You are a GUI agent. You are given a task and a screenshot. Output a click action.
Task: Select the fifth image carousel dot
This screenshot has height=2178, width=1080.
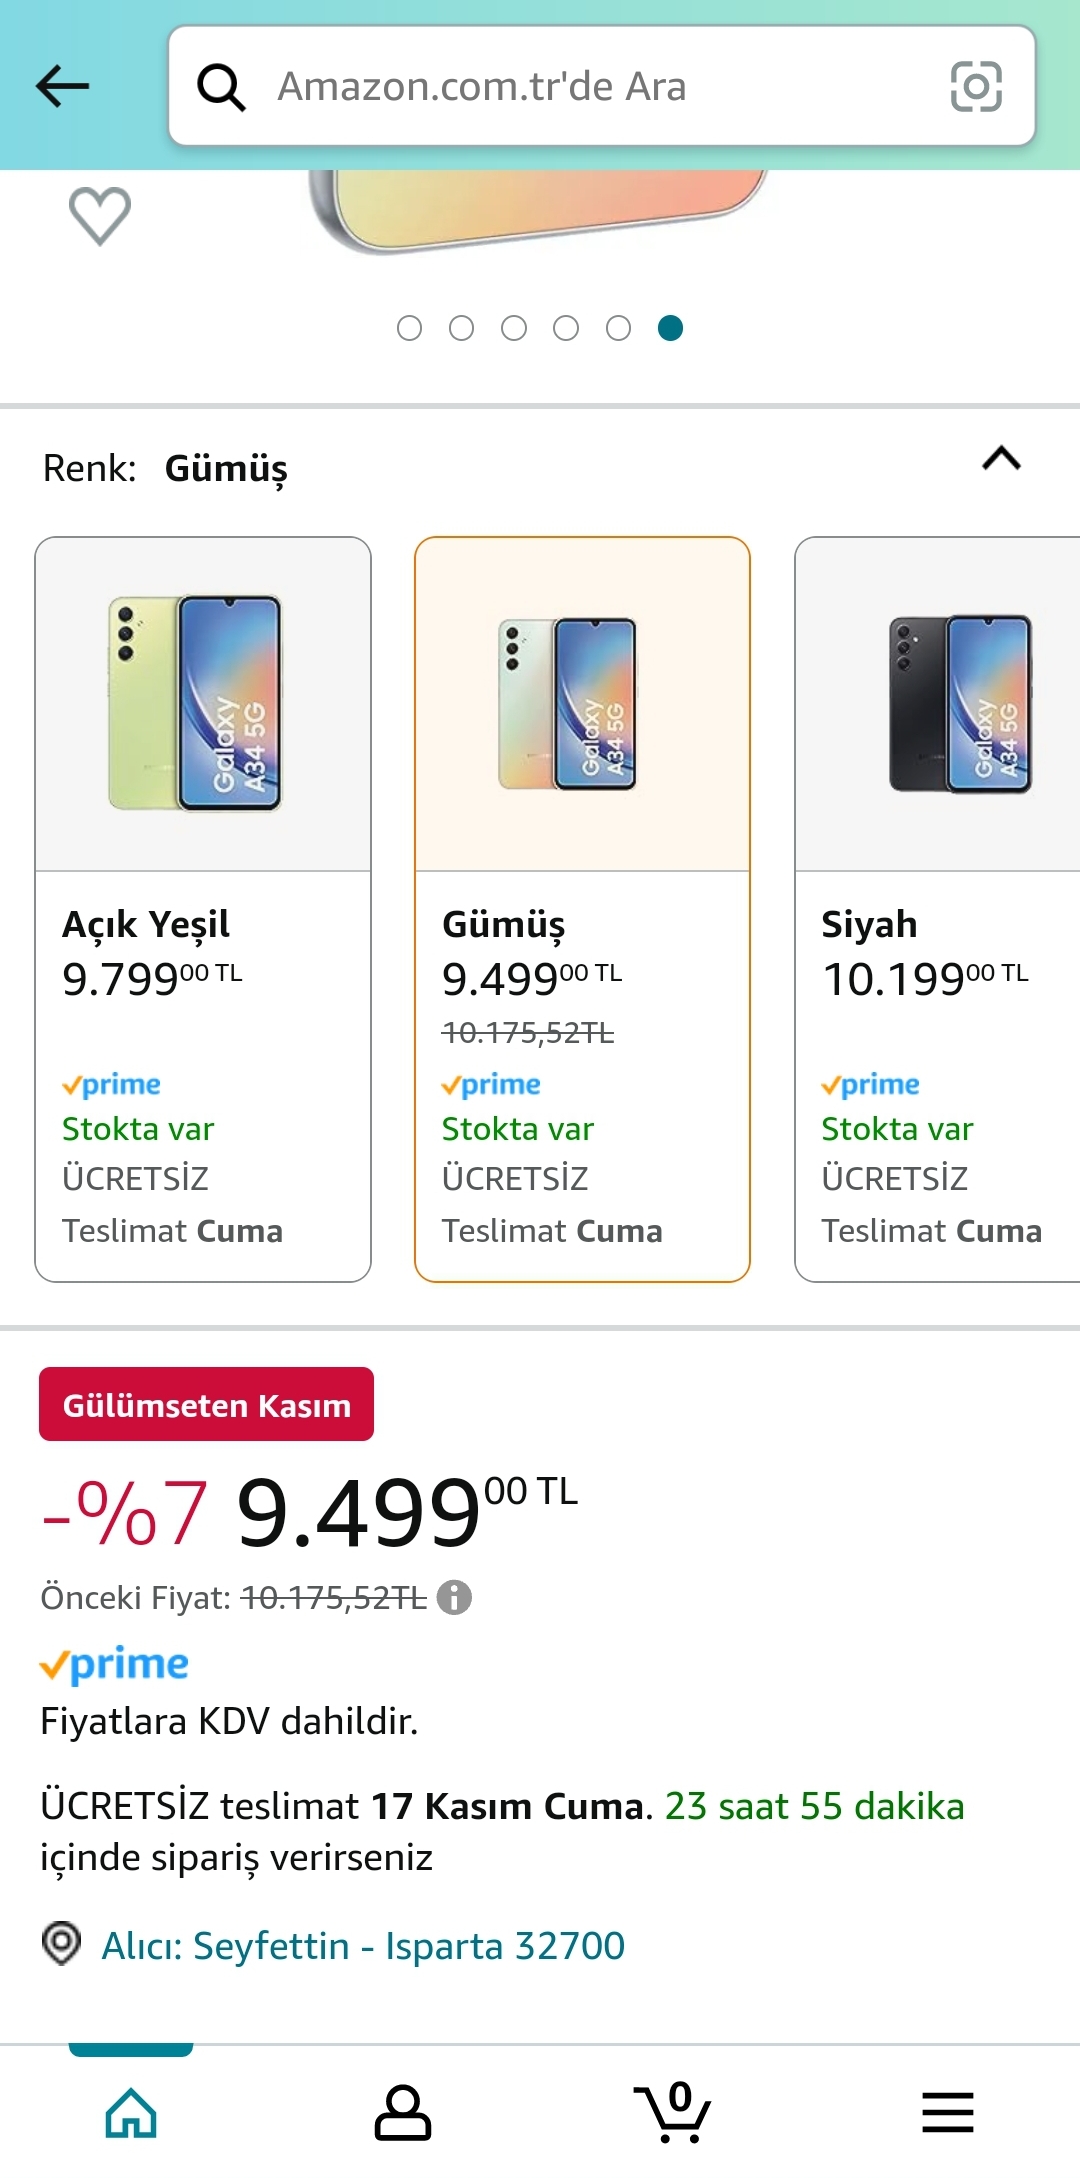pyautogui.click(x=618, y=328)
